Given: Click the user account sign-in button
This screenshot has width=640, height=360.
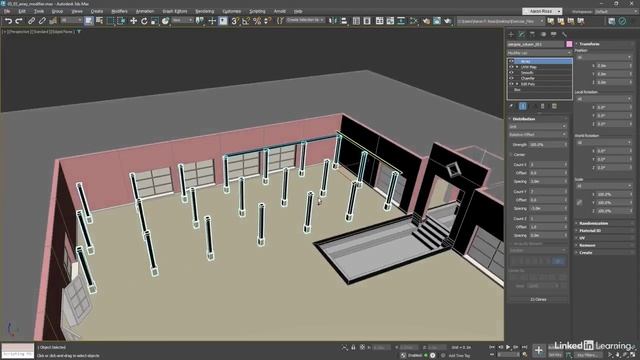Looking at the screenshot, I should coord(542,11).
